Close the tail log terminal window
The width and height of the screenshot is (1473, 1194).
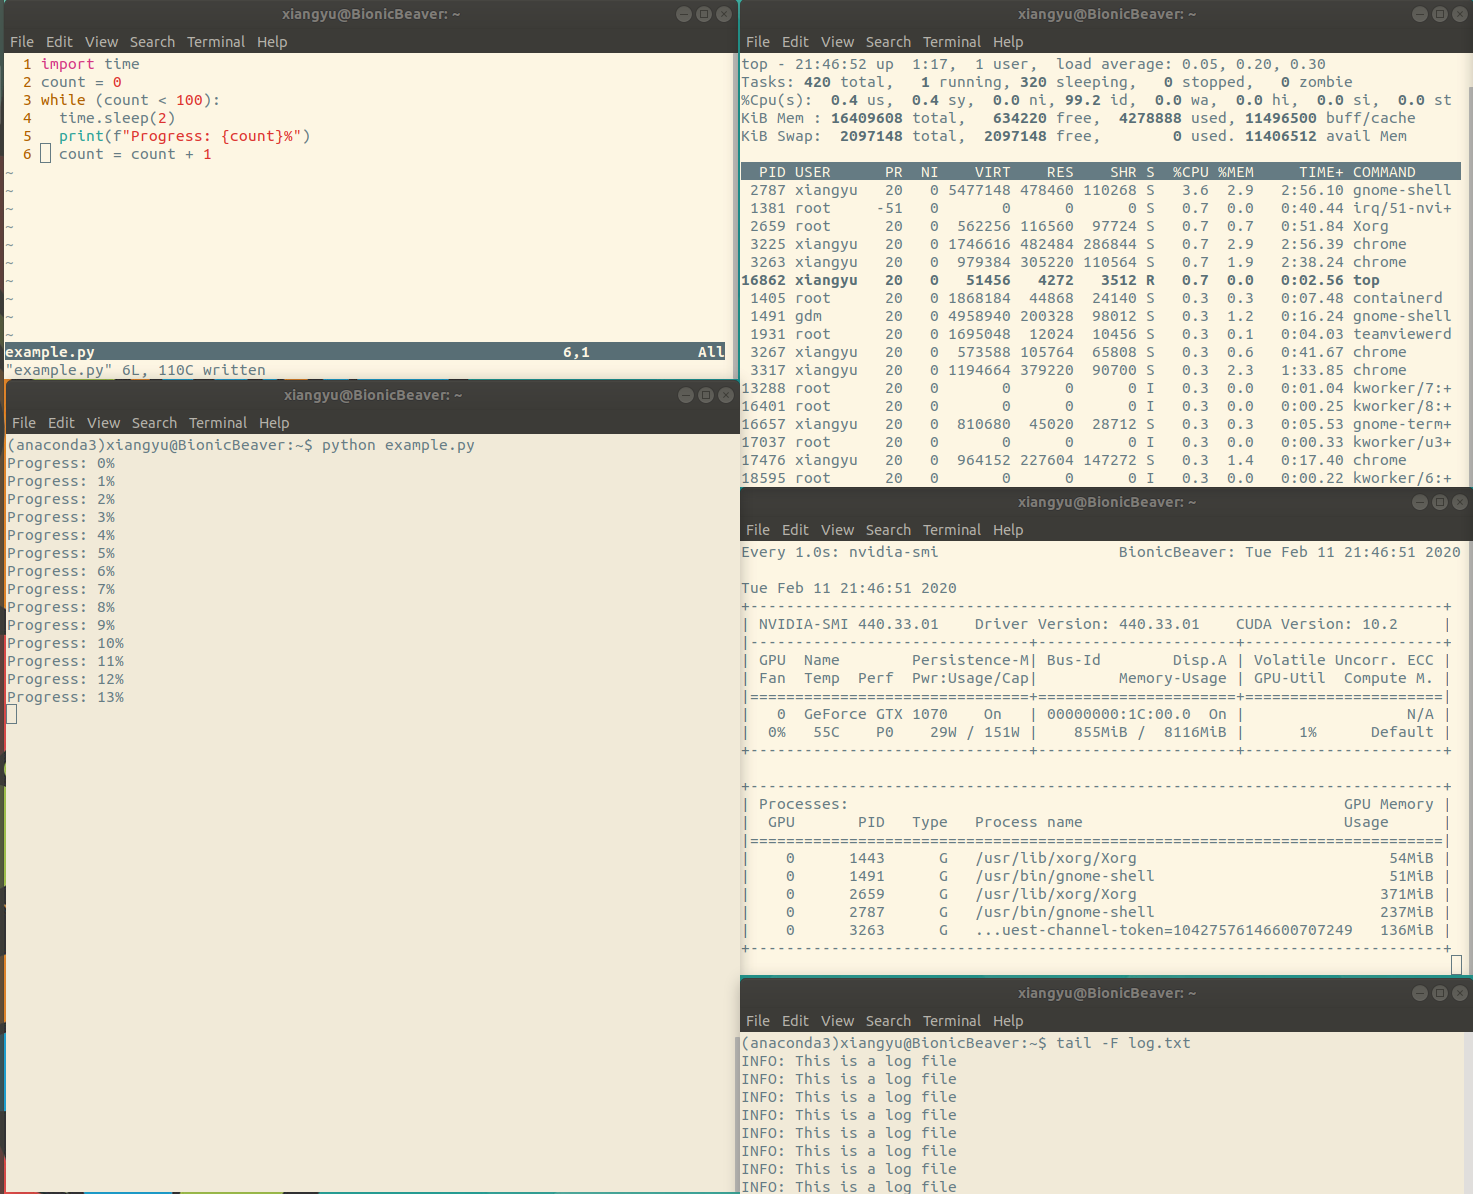1460,993
